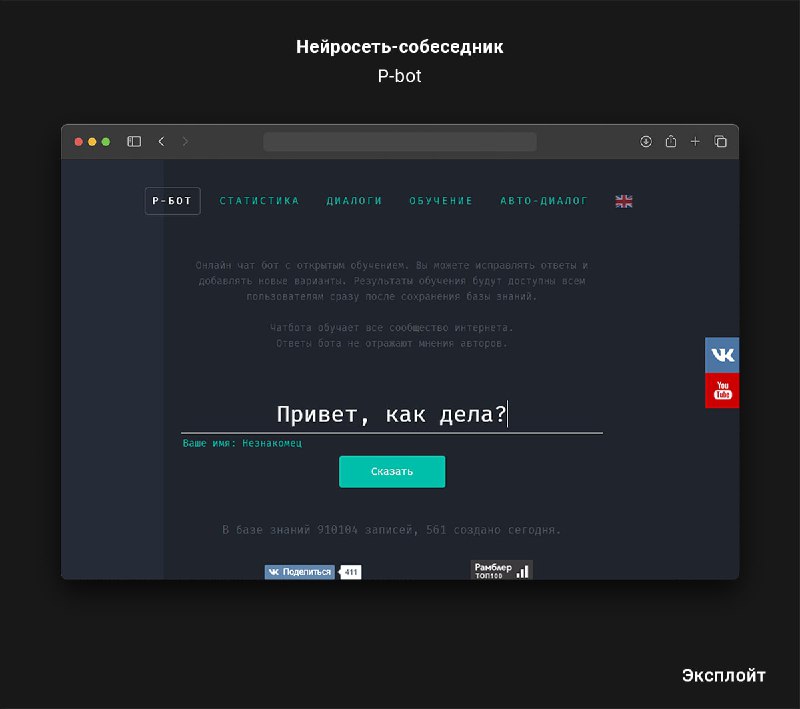800x709 pixels.
Task: Switch language via the British flag icon
Action: (624, 201)
